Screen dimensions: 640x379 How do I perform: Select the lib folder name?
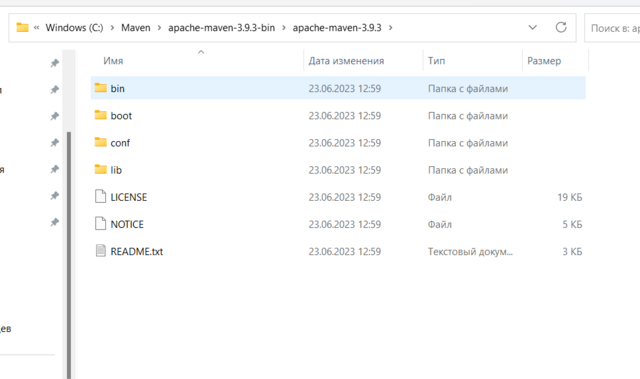[x=116, y=170]
